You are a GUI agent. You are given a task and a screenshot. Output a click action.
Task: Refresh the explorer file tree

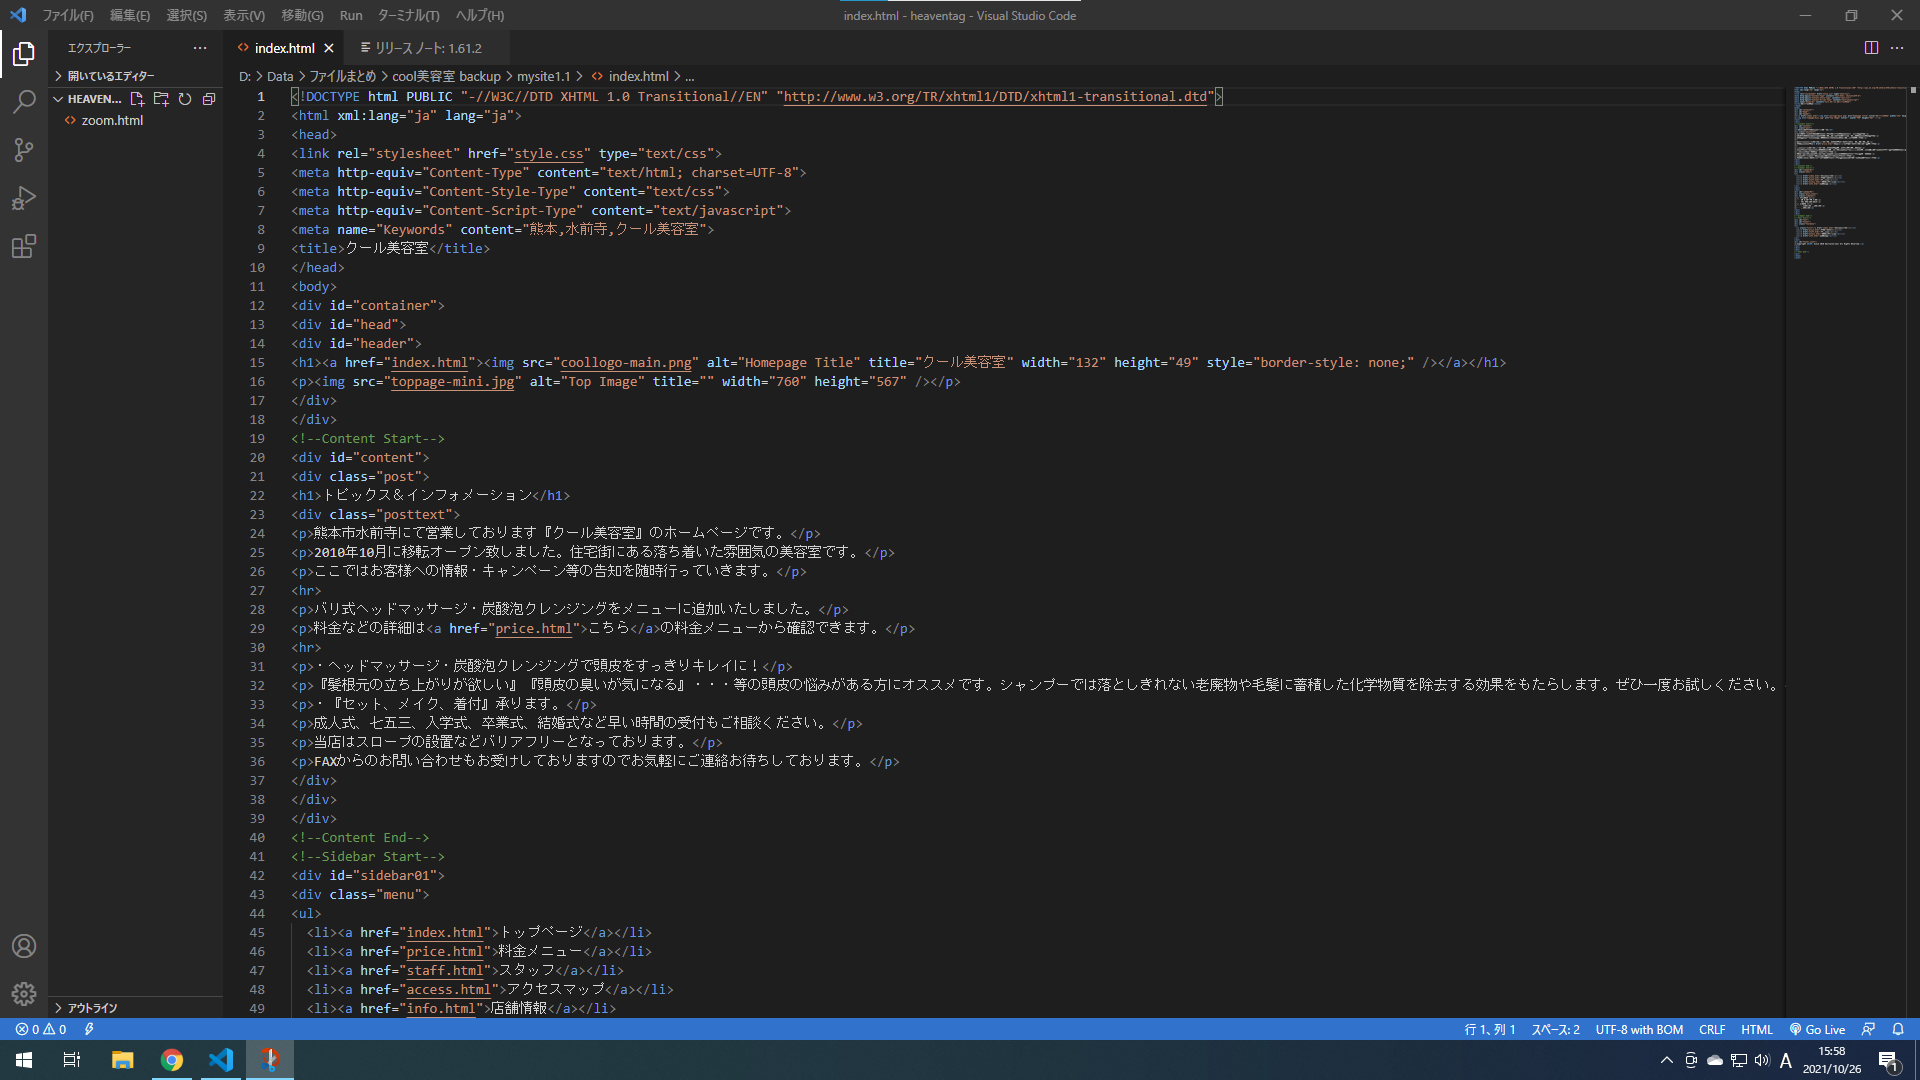(x=185, y=99)
